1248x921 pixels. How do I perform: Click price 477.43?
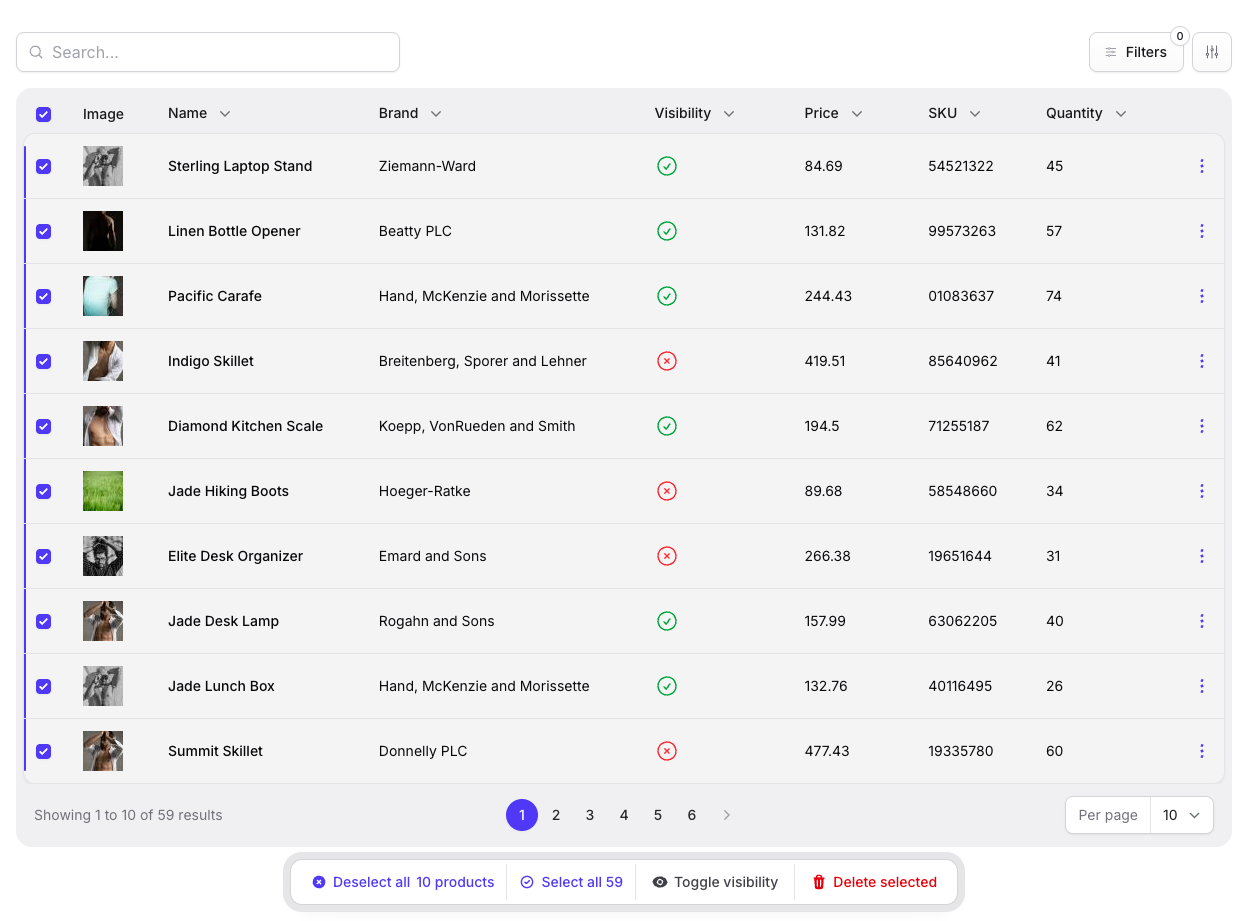click(827, 751)
